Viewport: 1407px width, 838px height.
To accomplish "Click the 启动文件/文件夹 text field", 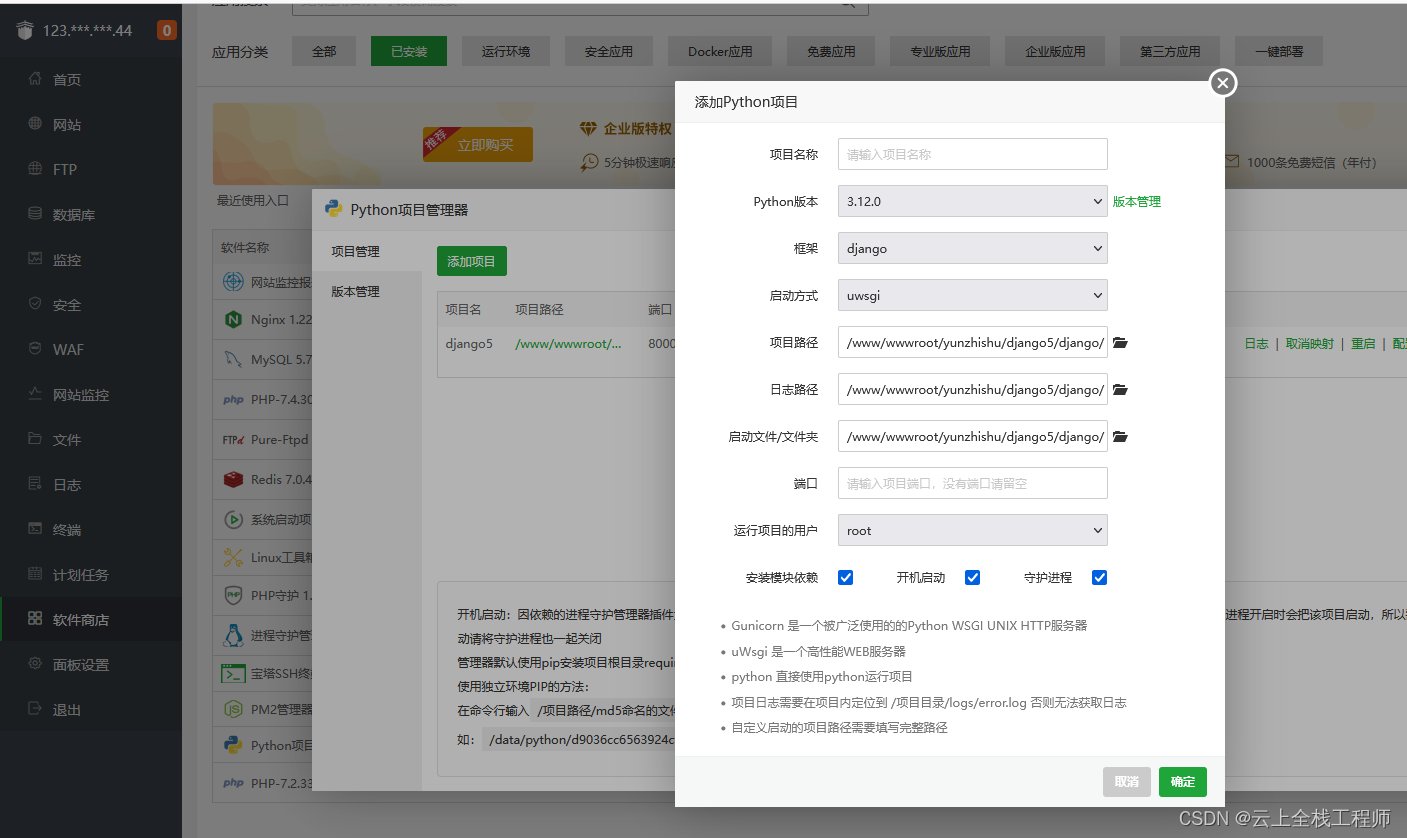I will coord(972,436).
